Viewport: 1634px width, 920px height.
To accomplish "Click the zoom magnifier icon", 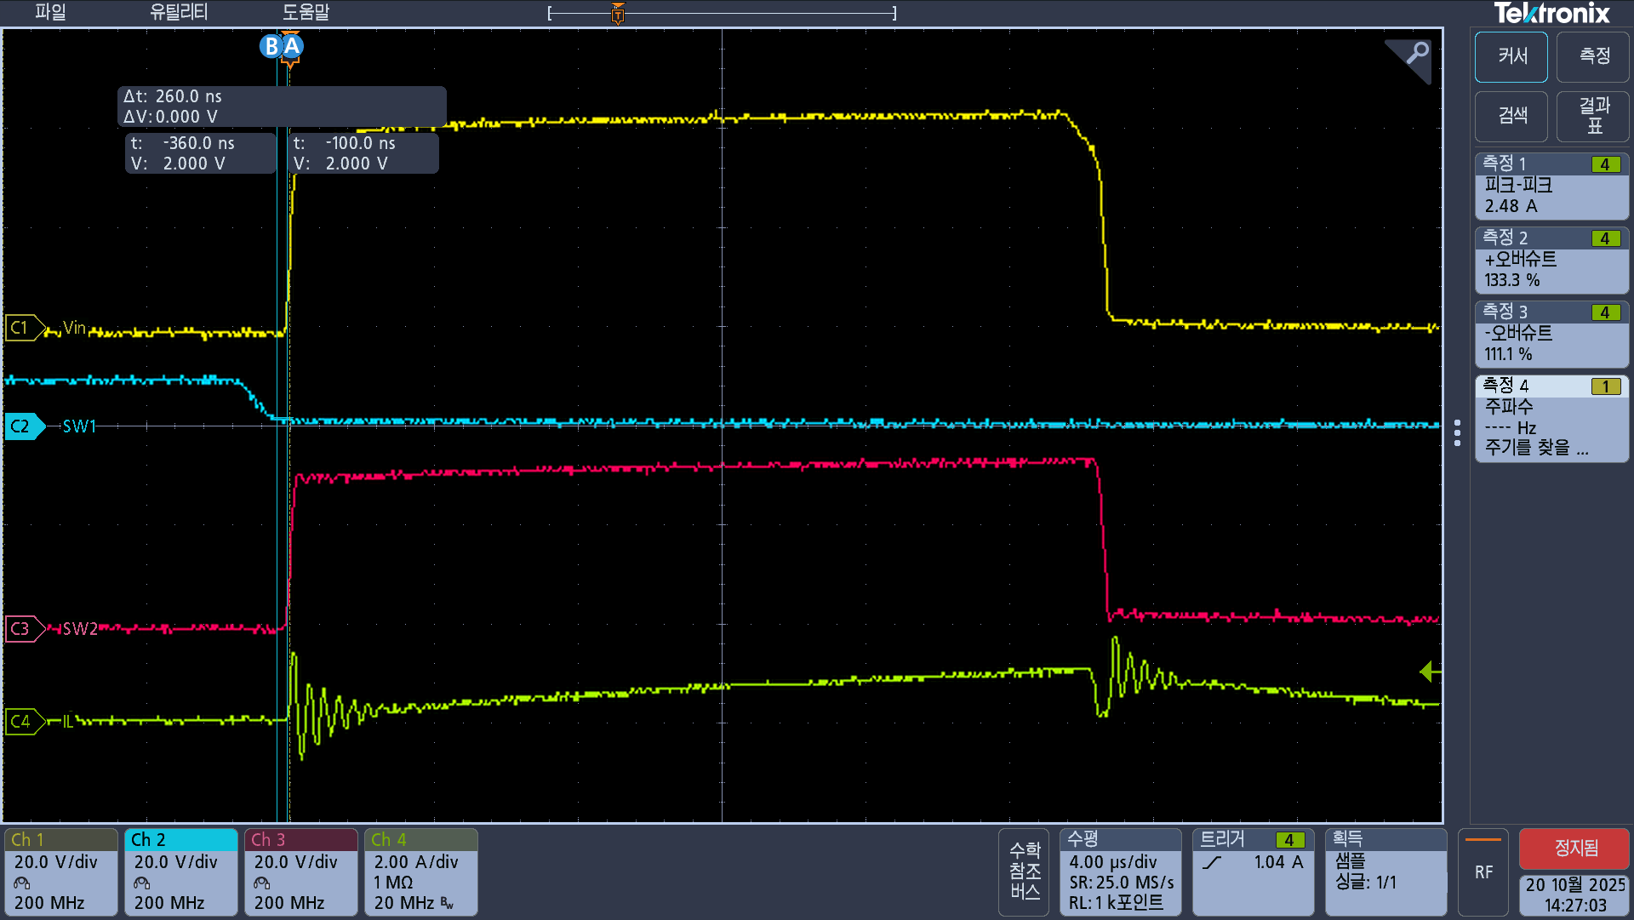I will [1416, 53].
